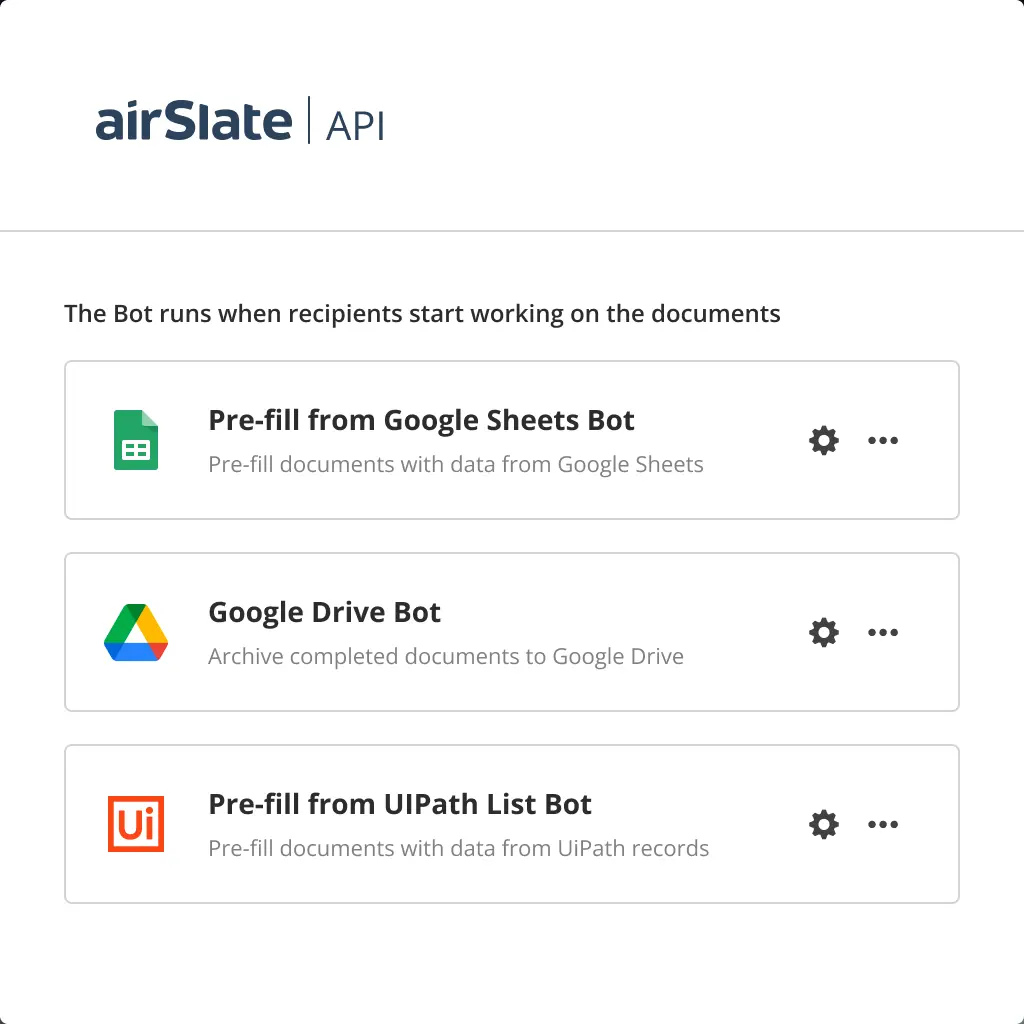
Task: Click the Google Drive Bot title
Action: pyautogui.click(x=324, y=612)
